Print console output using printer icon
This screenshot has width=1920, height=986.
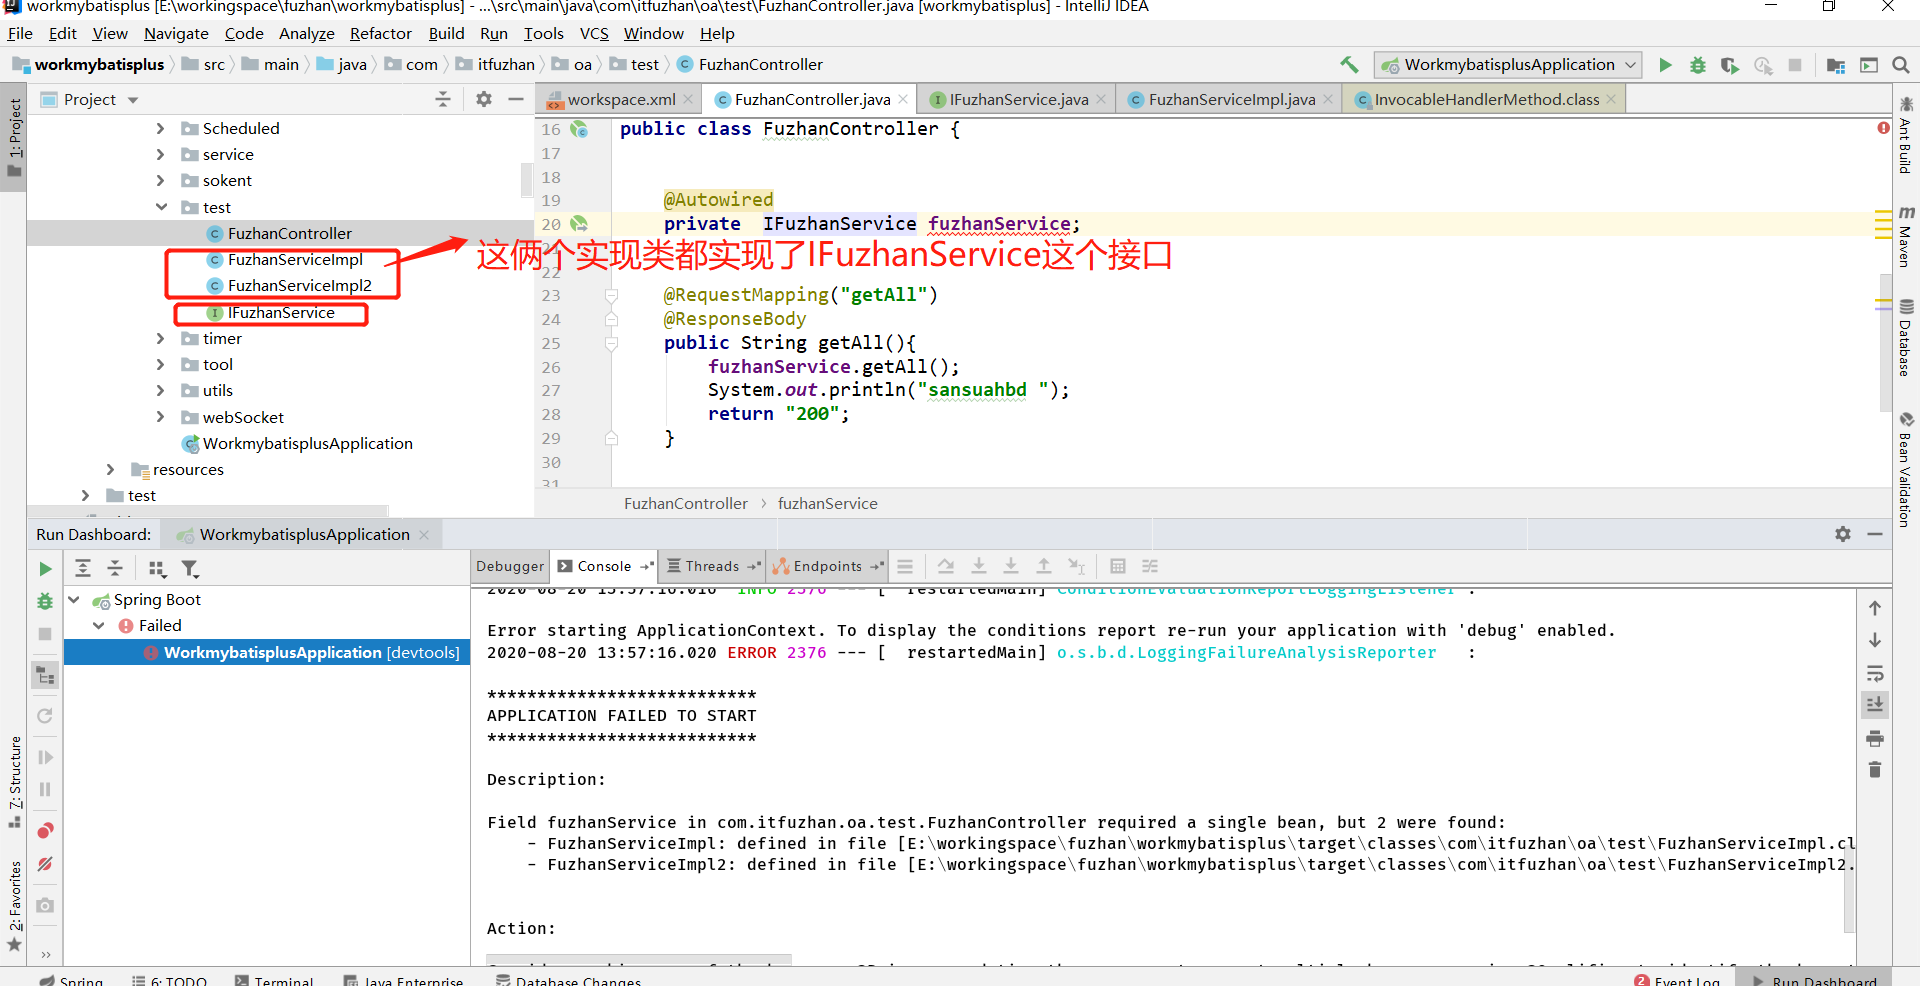click(1875, 738)
